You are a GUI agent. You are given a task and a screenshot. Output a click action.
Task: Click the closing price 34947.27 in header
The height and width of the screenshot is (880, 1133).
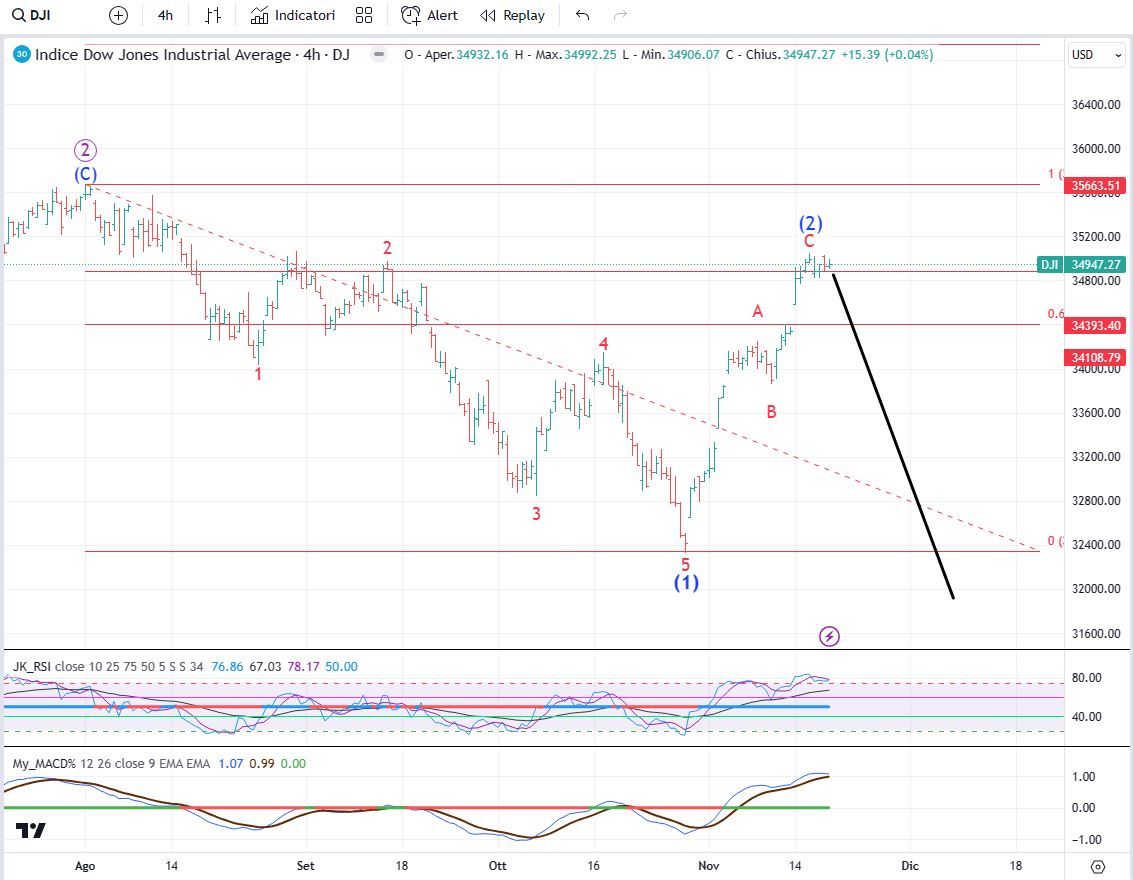pos(809,55)
